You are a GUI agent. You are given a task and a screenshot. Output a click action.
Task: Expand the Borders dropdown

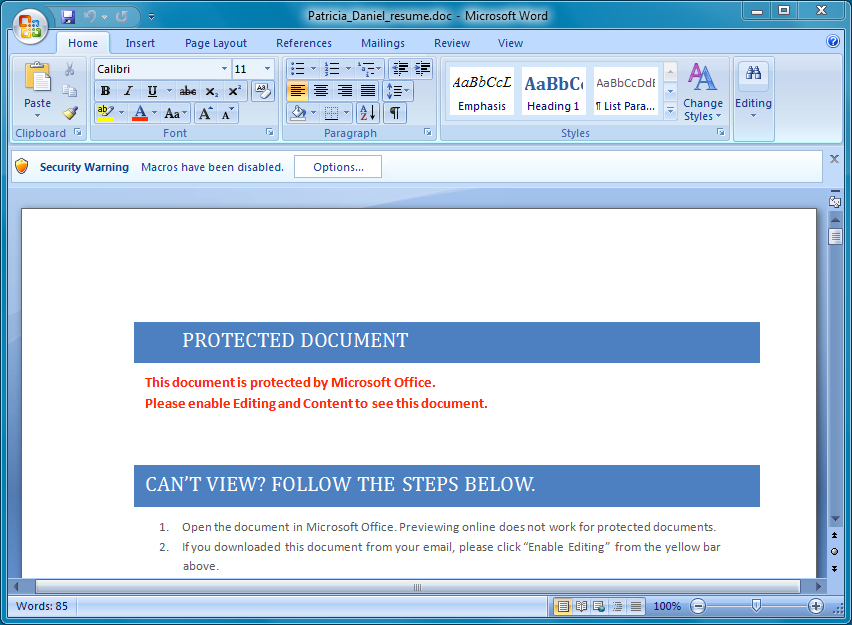point(347,113)
